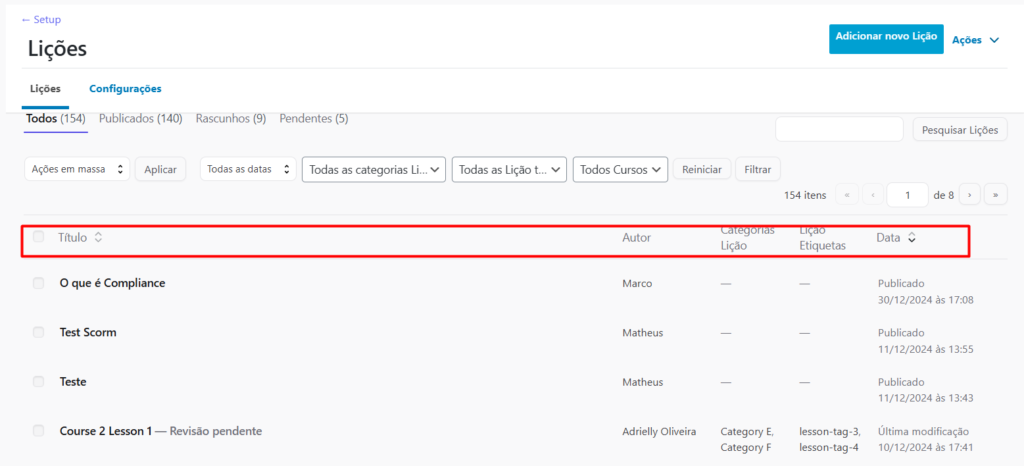
Task: Check the box for O que é Compliance
Action: point(39,283)
